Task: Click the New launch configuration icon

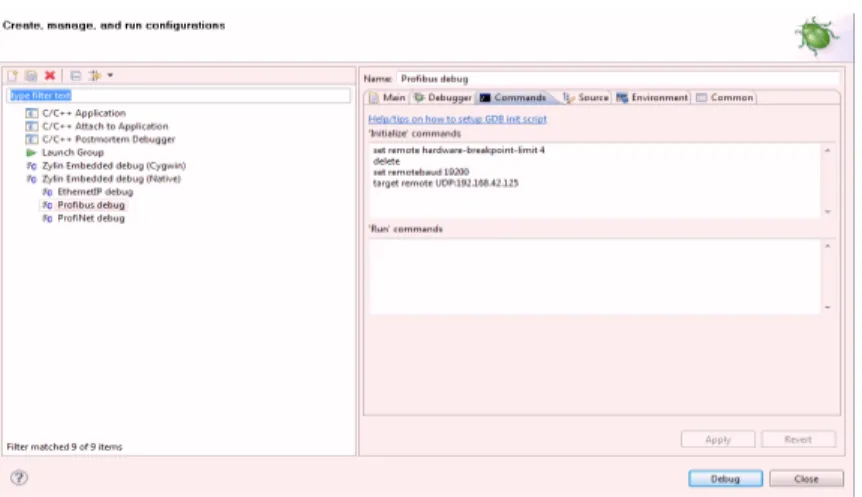Action: [13, 75]
